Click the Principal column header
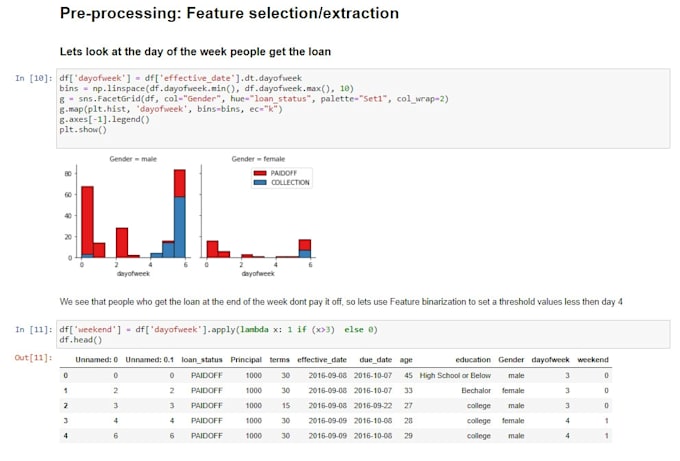Image resolution: width=680 pixels, height=461 pixels. point(246,360)
